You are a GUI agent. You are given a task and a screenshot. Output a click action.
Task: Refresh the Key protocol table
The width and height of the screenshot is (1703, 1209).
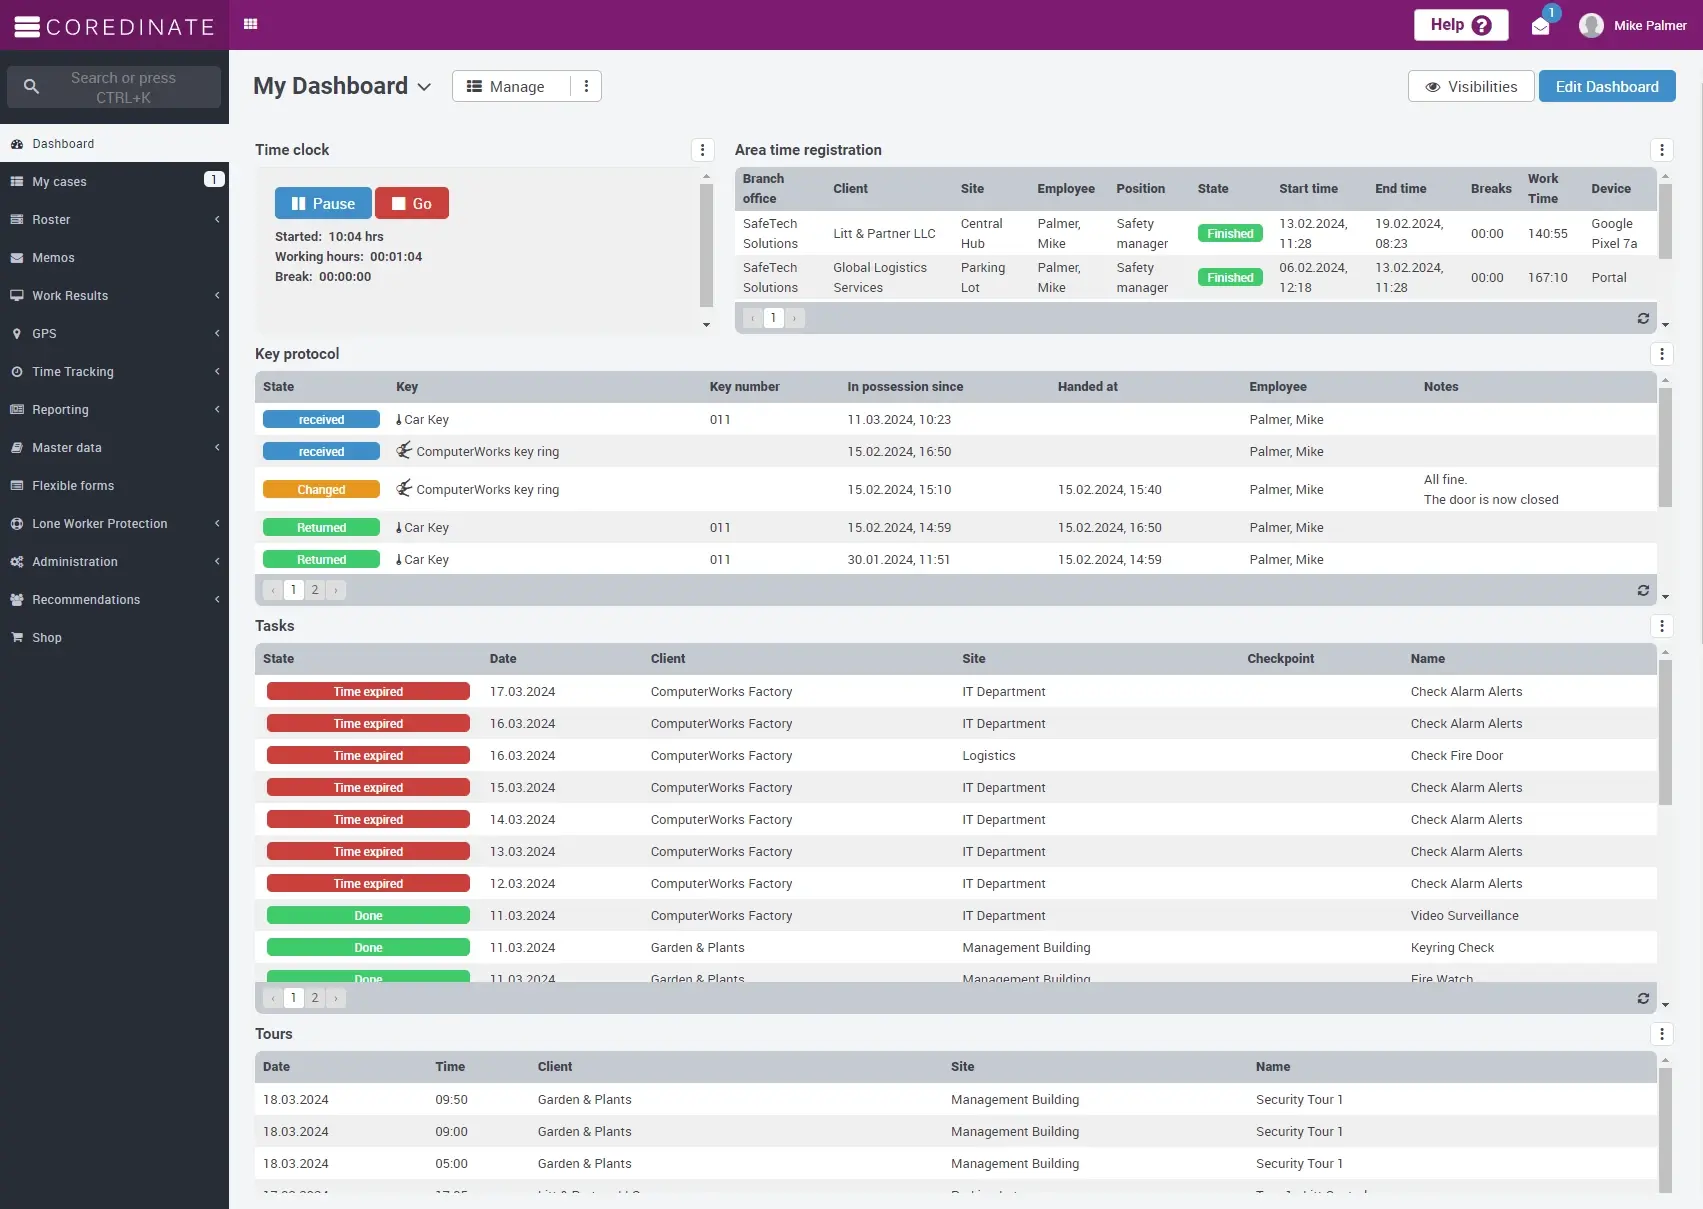pos(1642,590)
